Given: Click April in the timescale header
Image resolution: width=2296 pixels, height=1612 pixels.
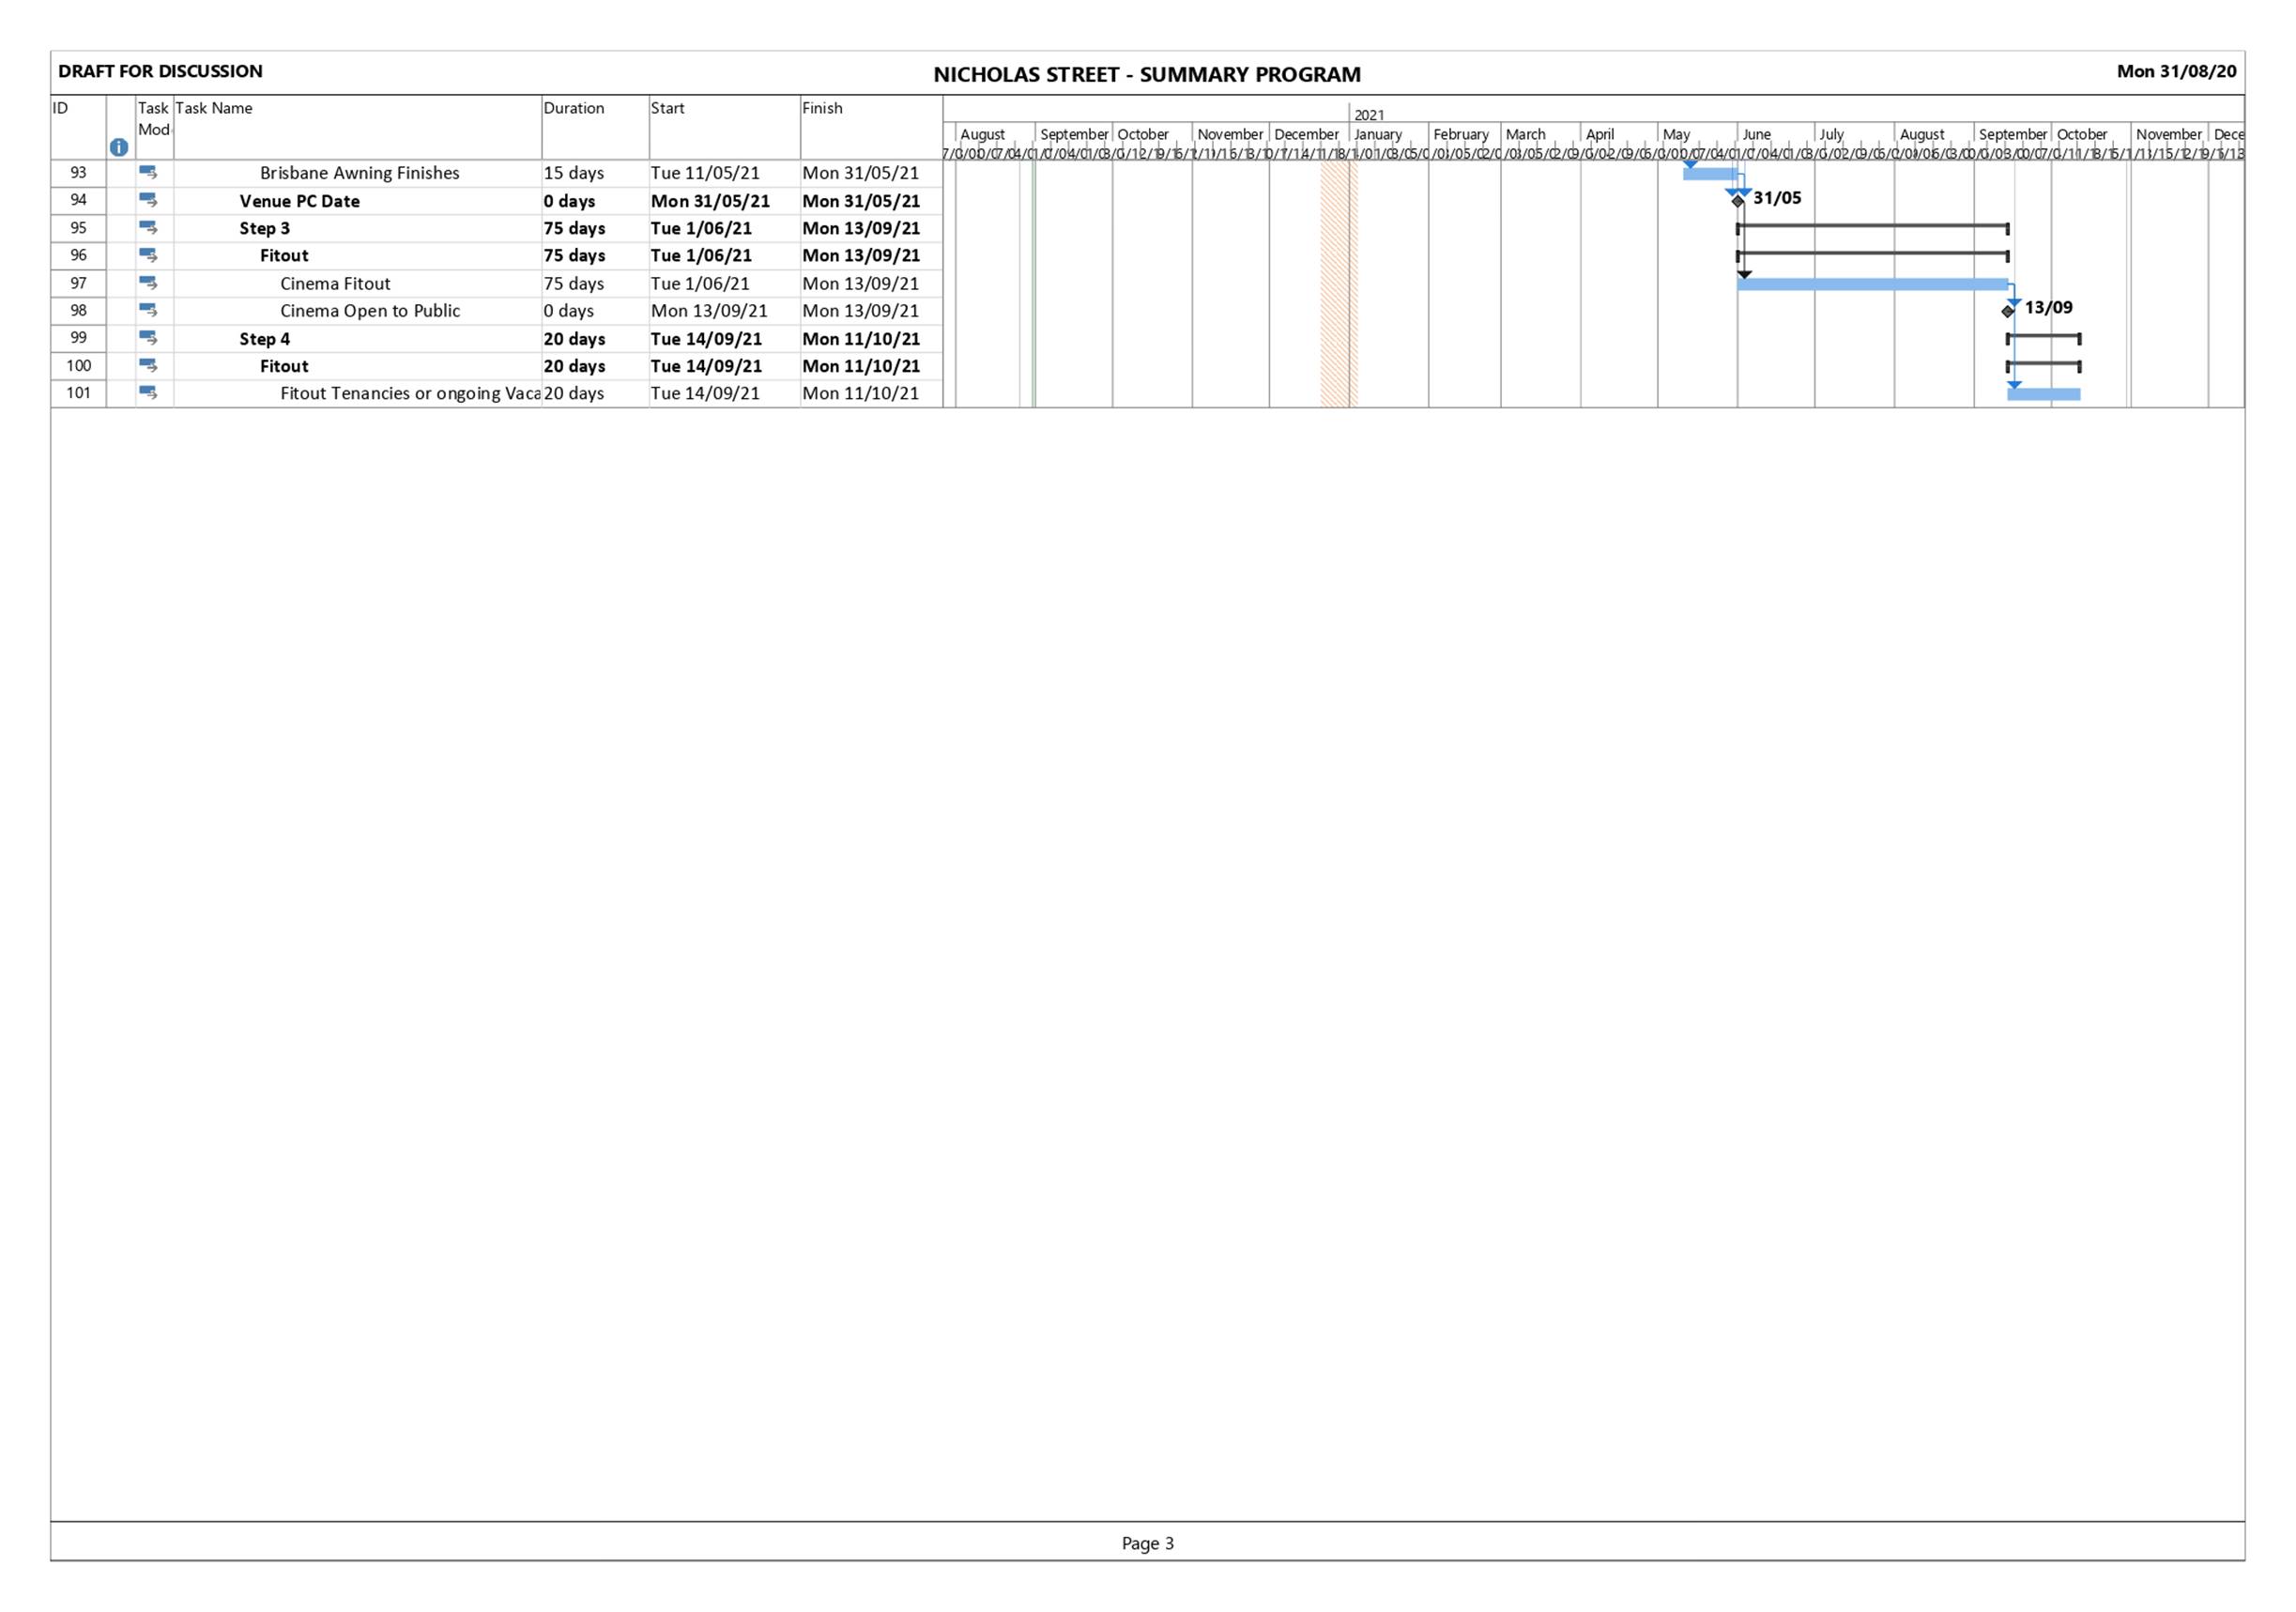Looking at the screenshot, I should click(x=1600, y=134).
